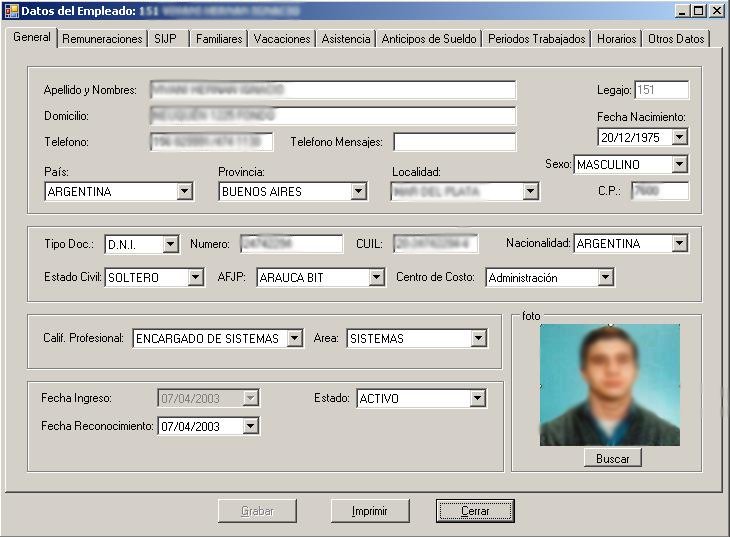Expand the Estado dropdown showing ACTIVO
730x537 pixels.
[477, 398]
